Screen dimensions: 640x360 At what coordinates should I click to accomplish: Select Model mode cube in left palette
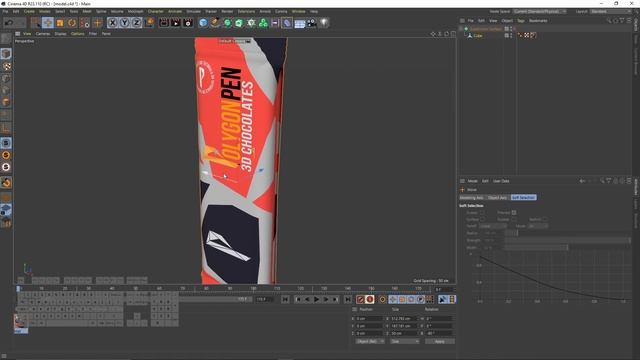click(x=6, y=53)
